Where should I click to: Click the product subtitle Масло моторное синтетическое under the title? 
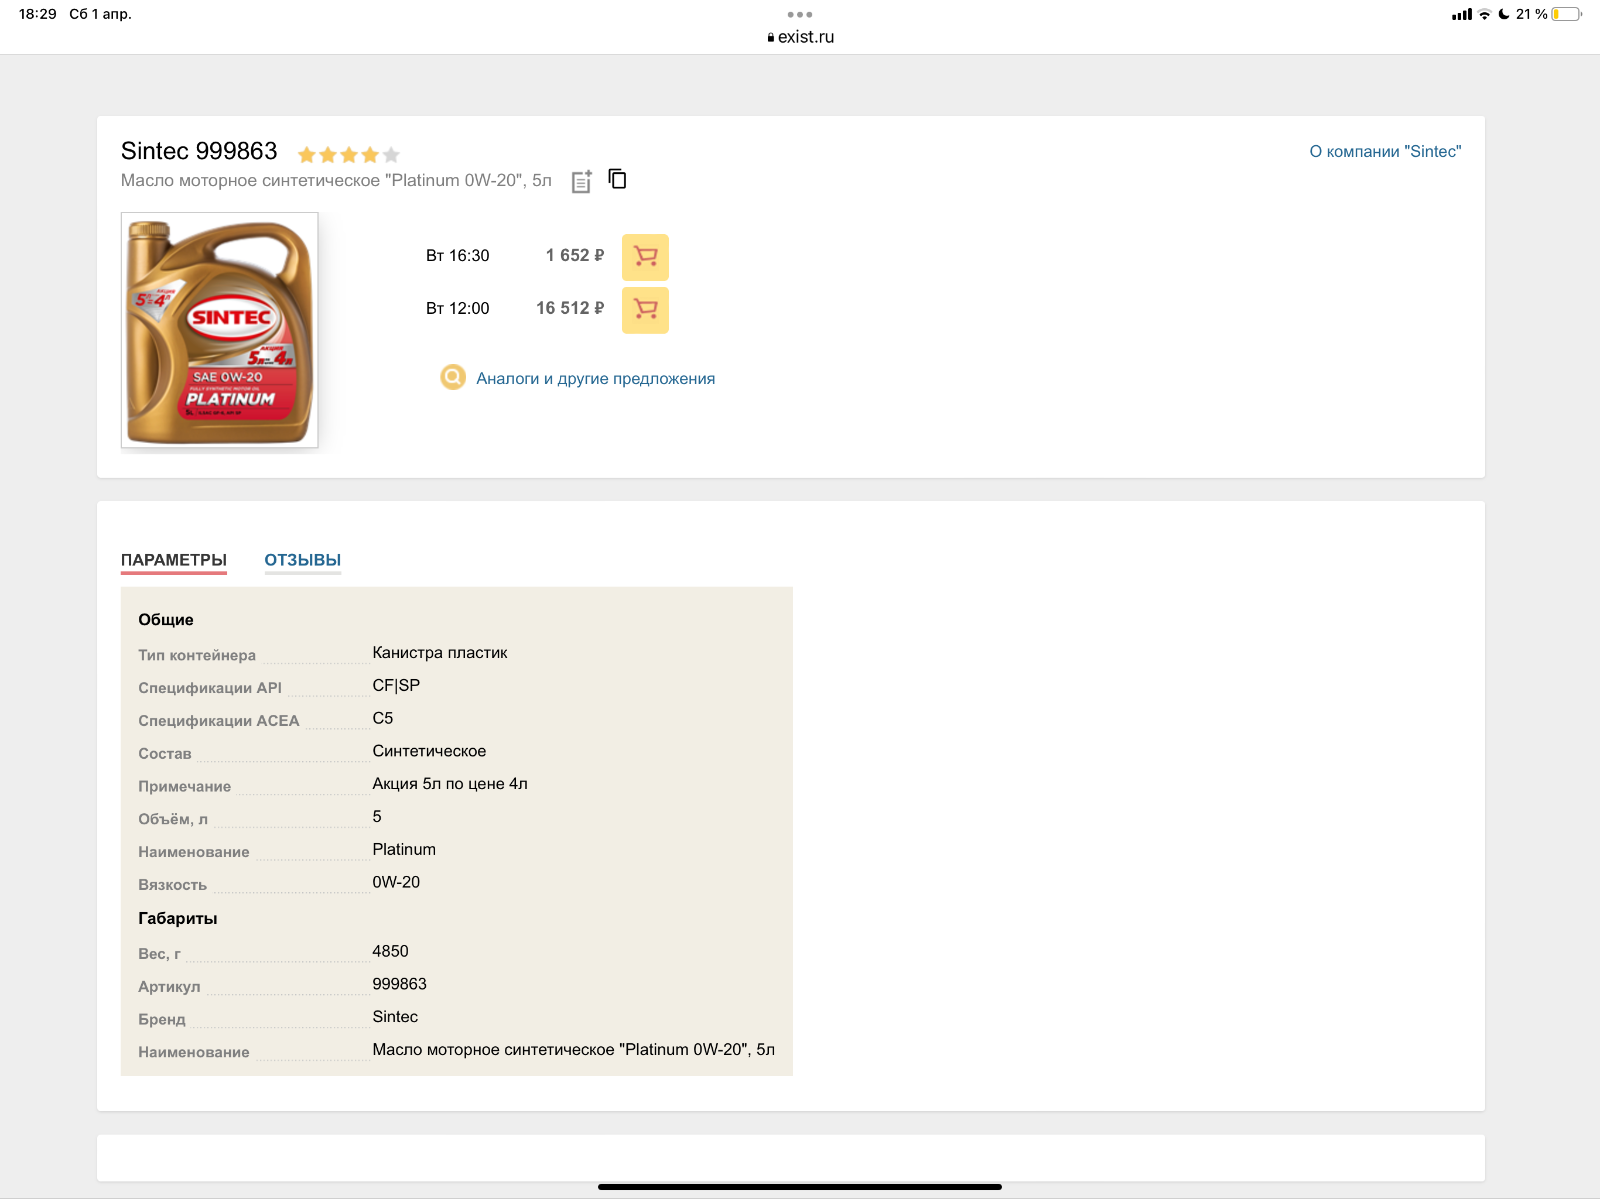pyautogui.click(x=336, y=180)
